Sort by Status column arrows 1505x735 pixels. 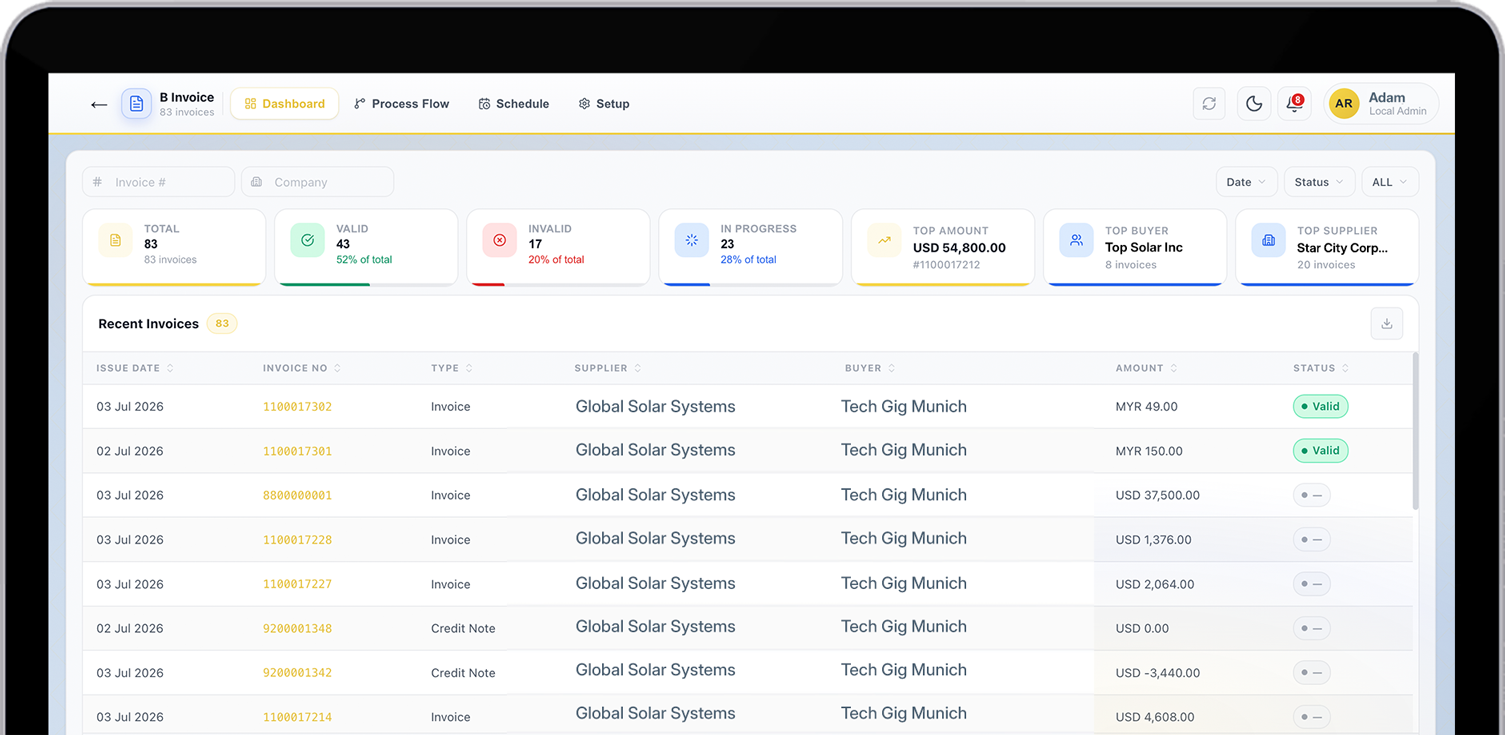1345,369
